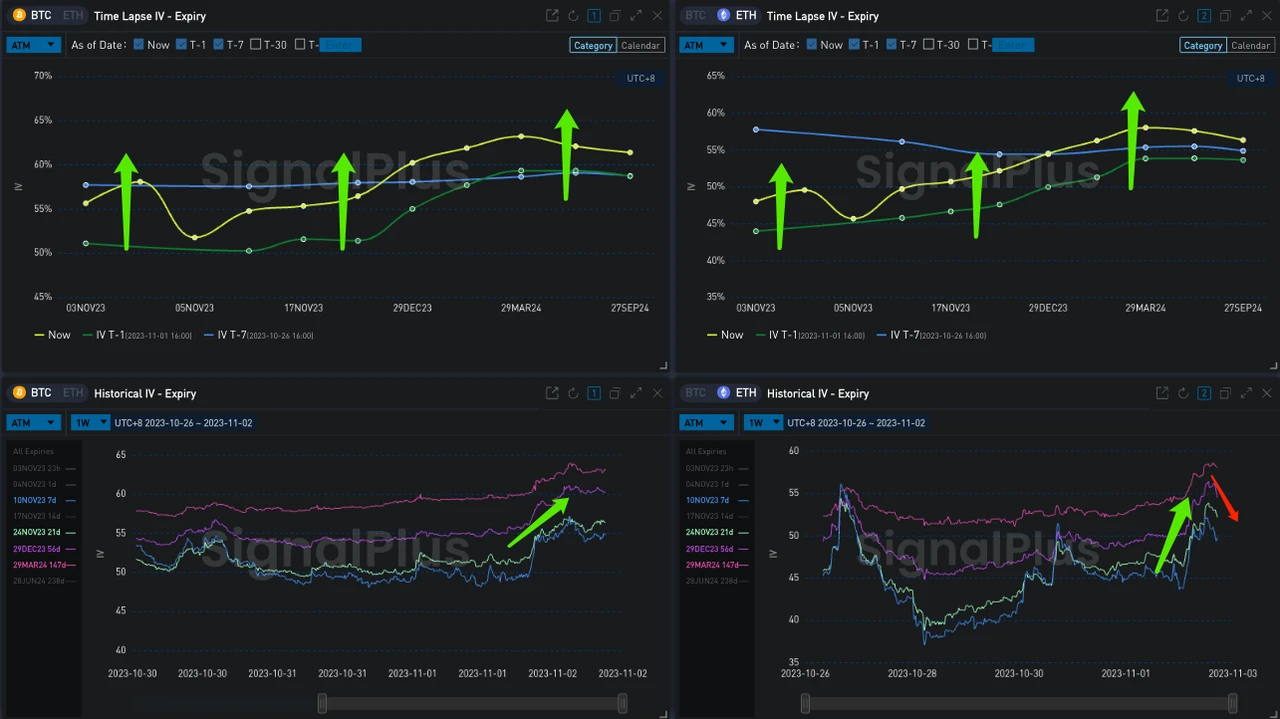Click link group 2 icon on ETH Historical IV
The width and height of the screenshot is (1280, 719).
click(1204, 394)
